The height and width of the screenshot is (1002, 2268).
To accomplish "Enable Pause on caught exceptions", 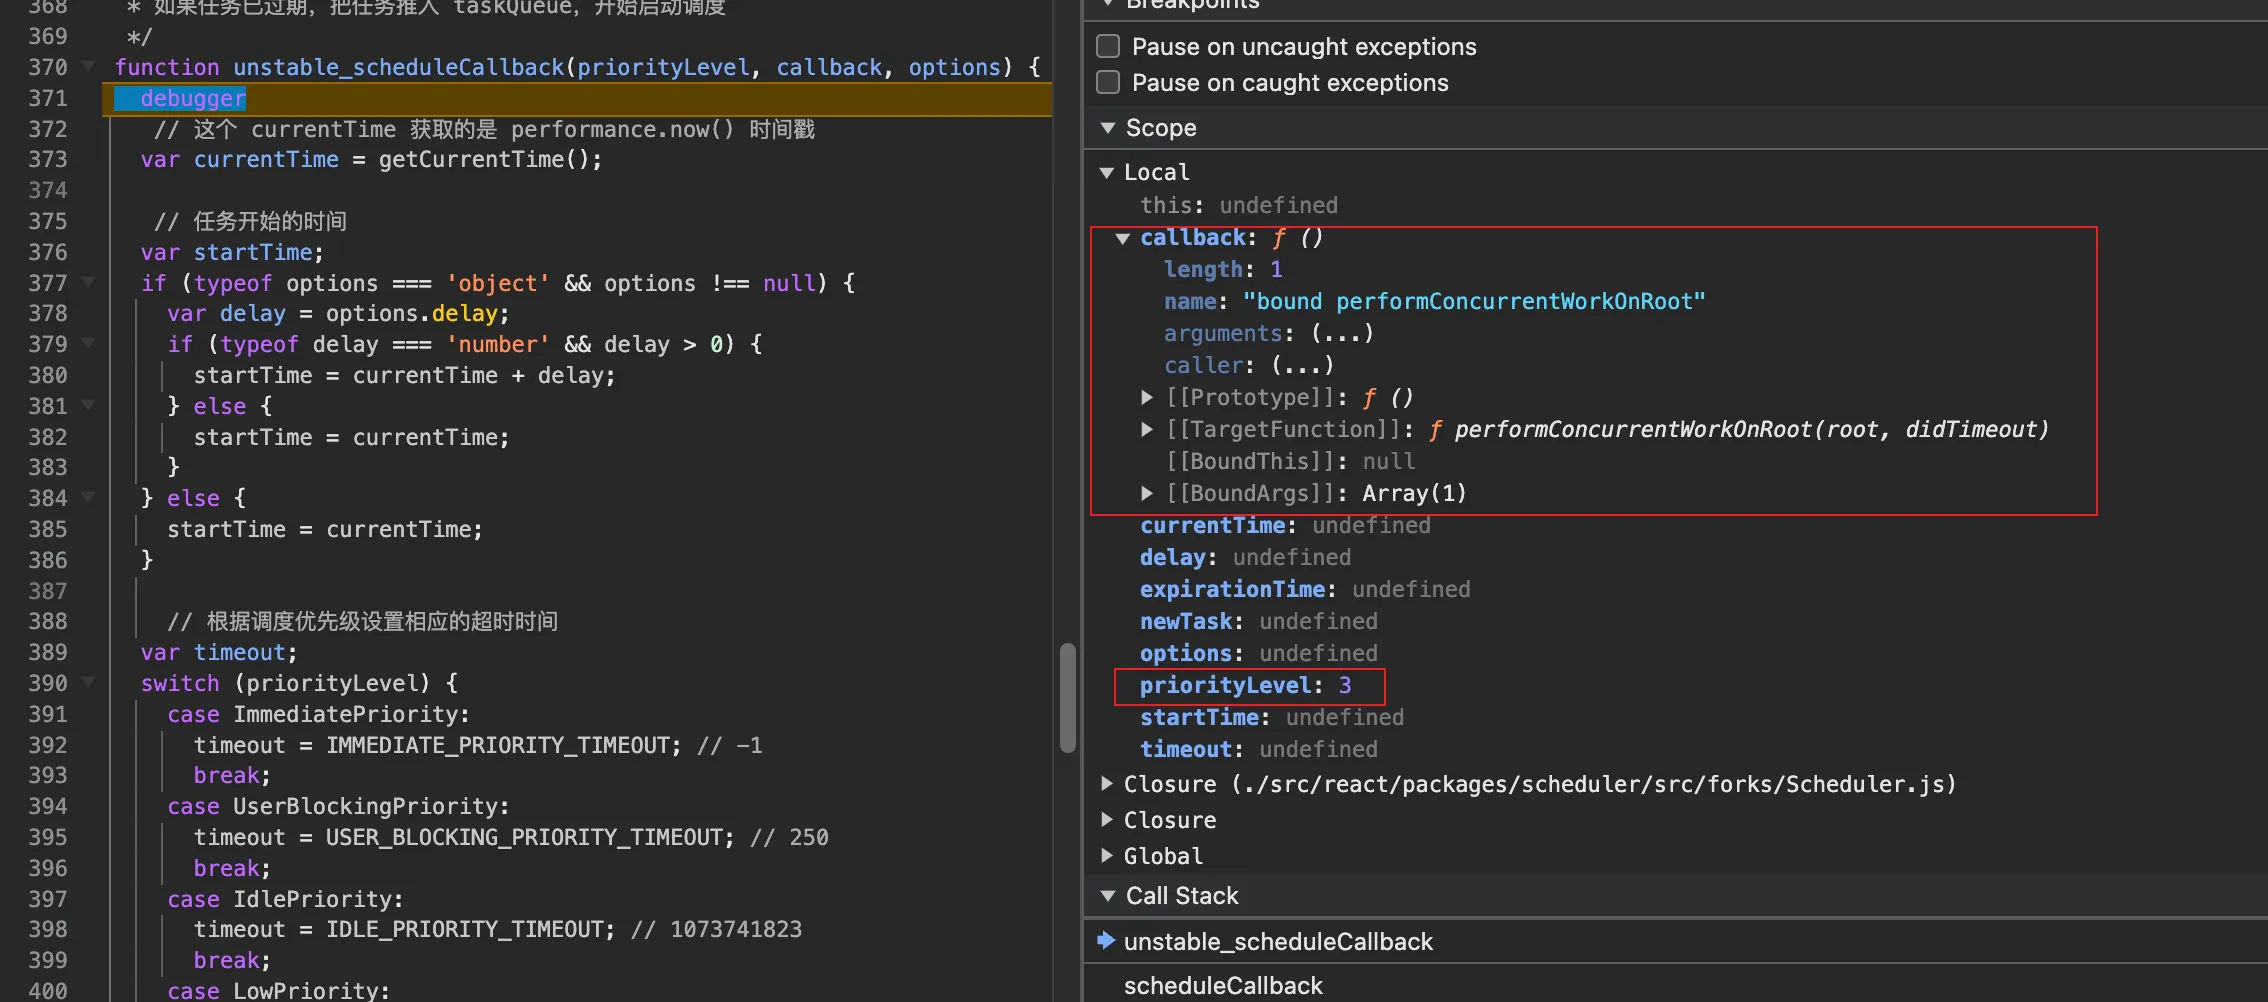I will (1108, 83).
